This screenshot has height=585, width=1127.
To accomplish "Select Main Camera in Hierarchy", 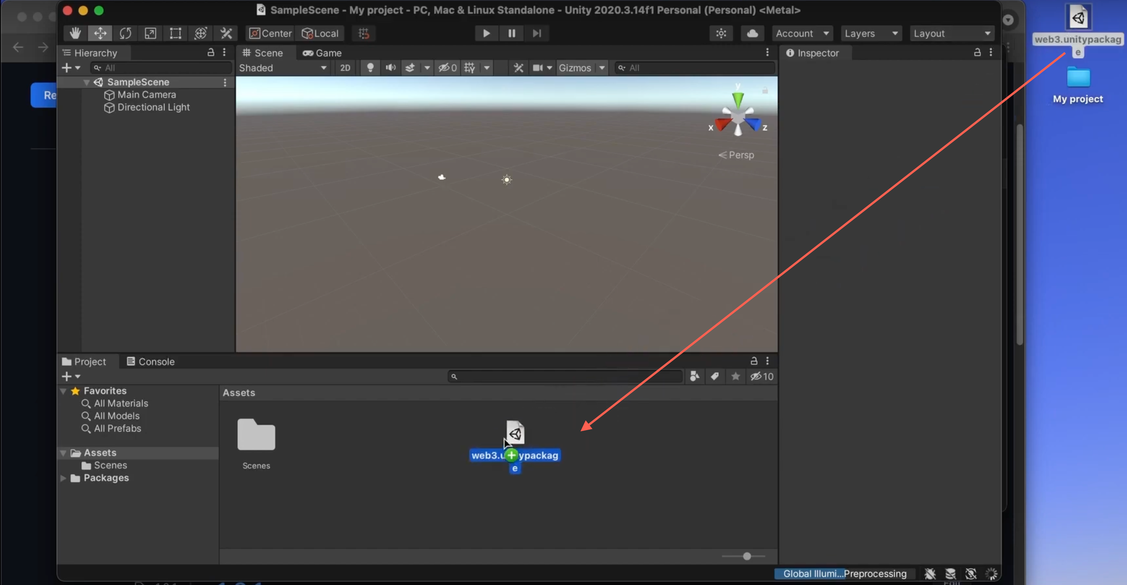I will (x=146, y=94).
